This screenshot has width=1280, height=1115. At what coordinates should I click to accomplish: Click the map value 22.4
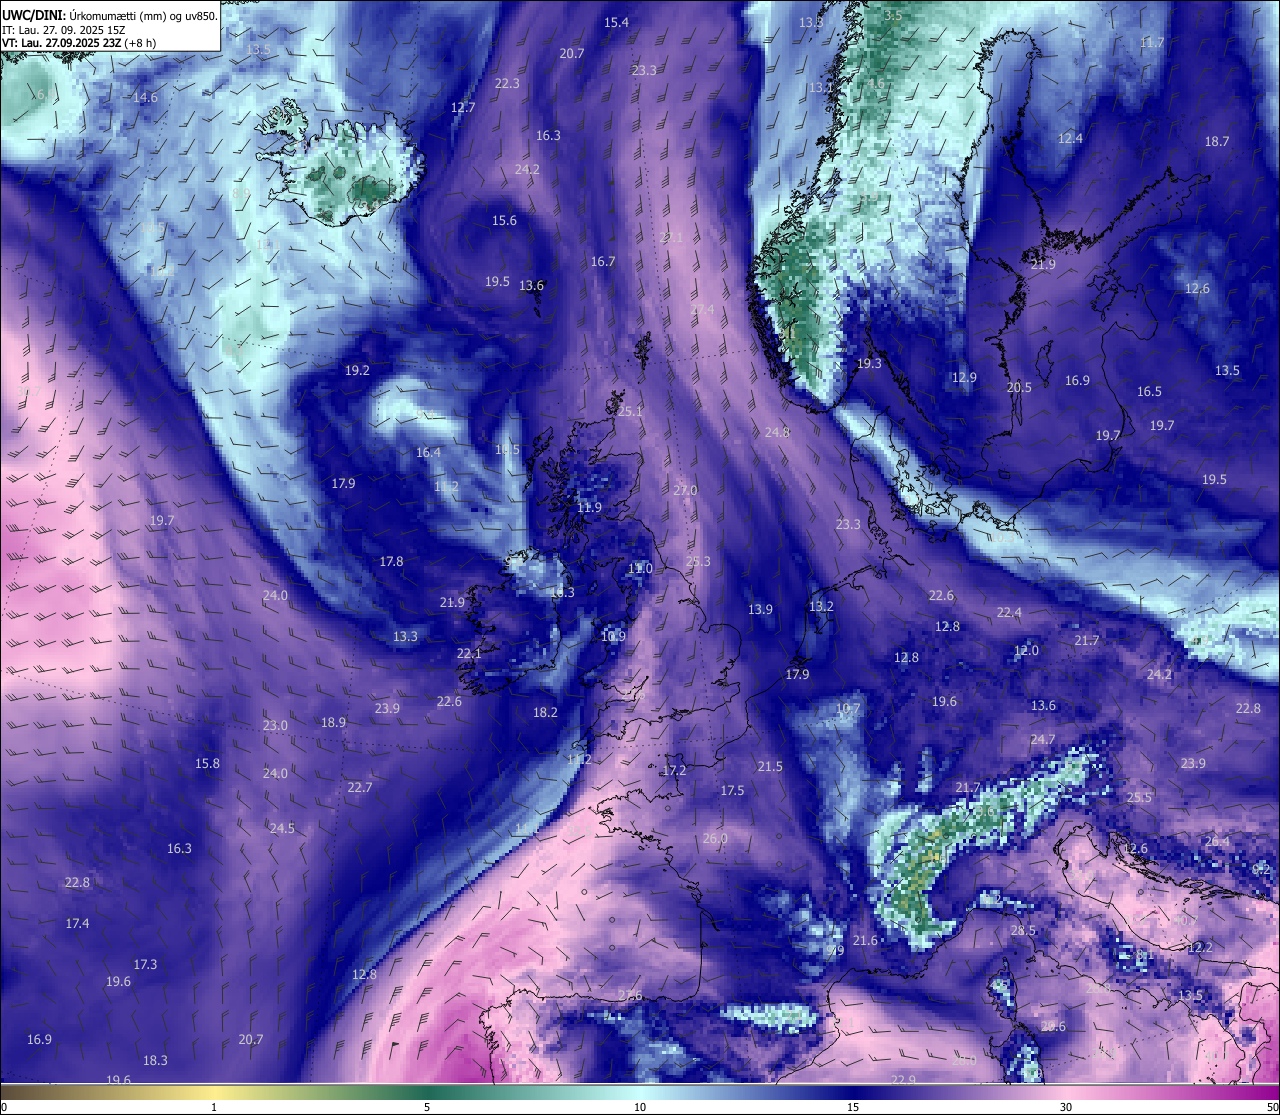[1009, 612]
